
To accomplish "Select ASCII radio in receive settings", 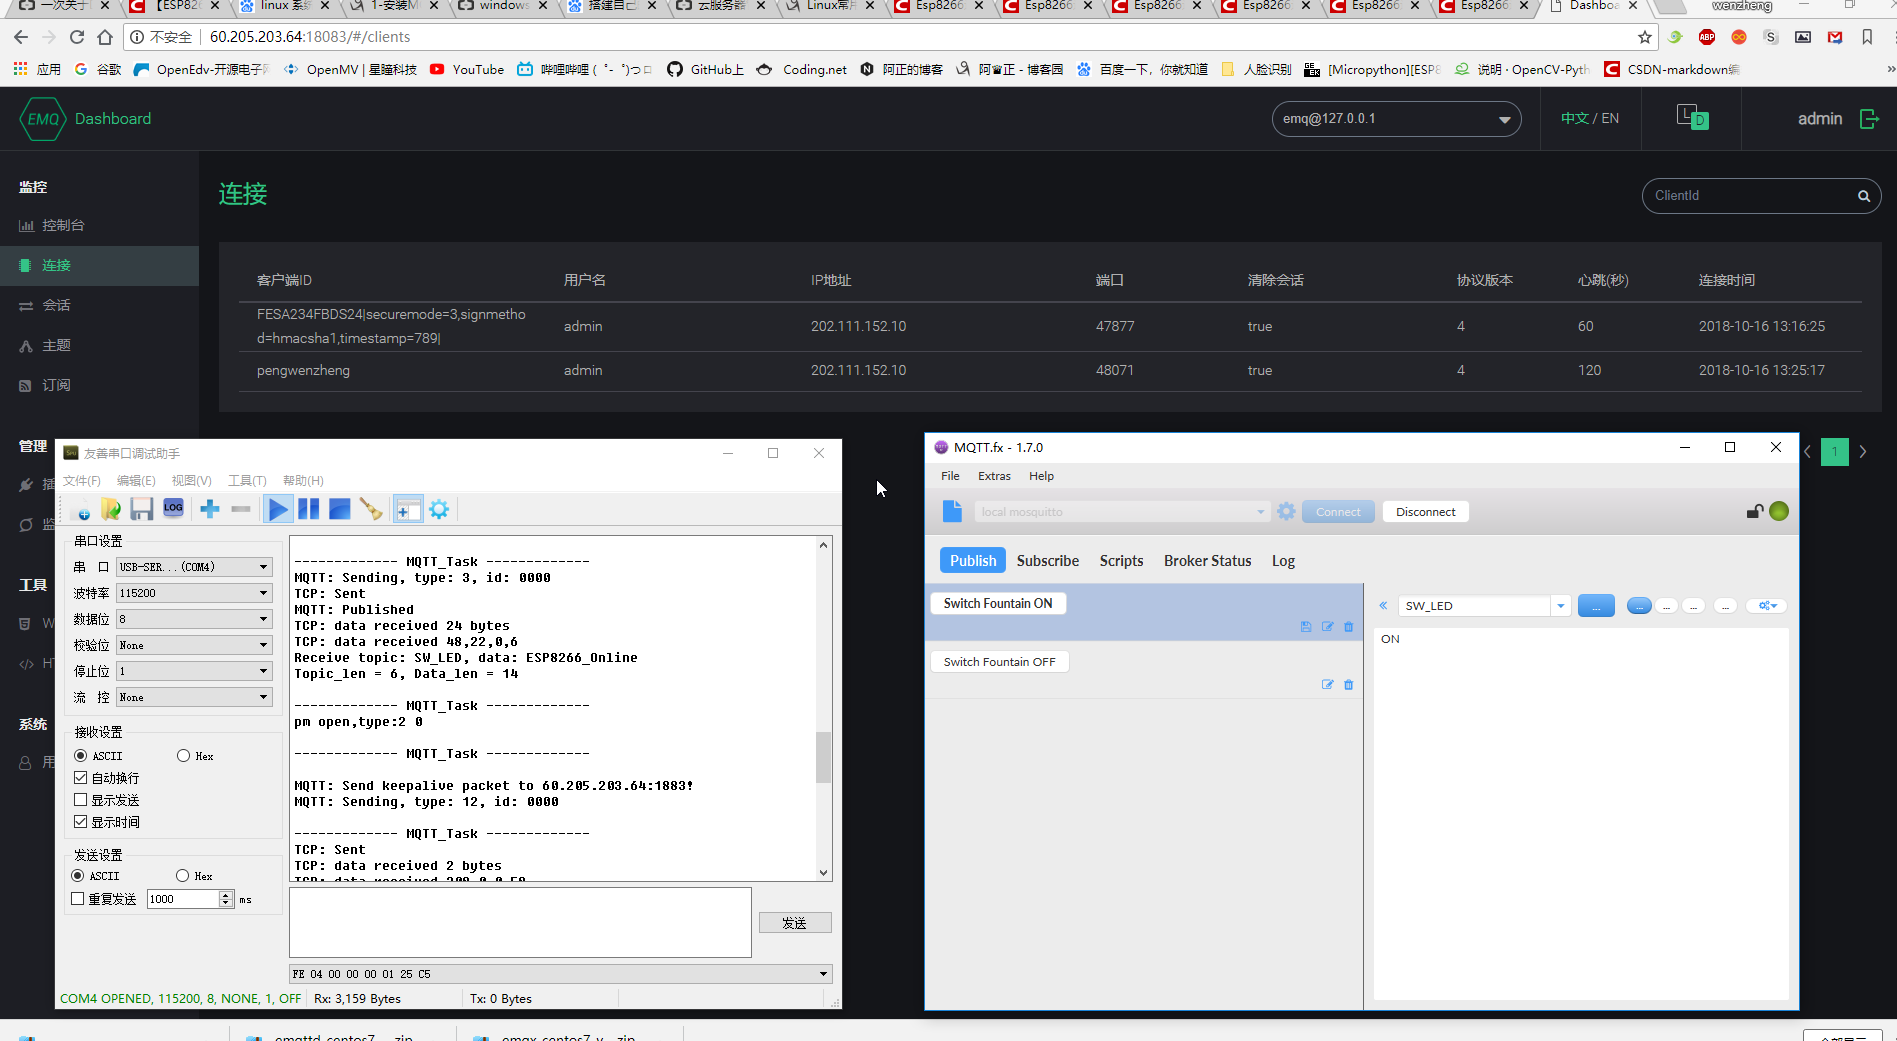I will pos(81,756).
